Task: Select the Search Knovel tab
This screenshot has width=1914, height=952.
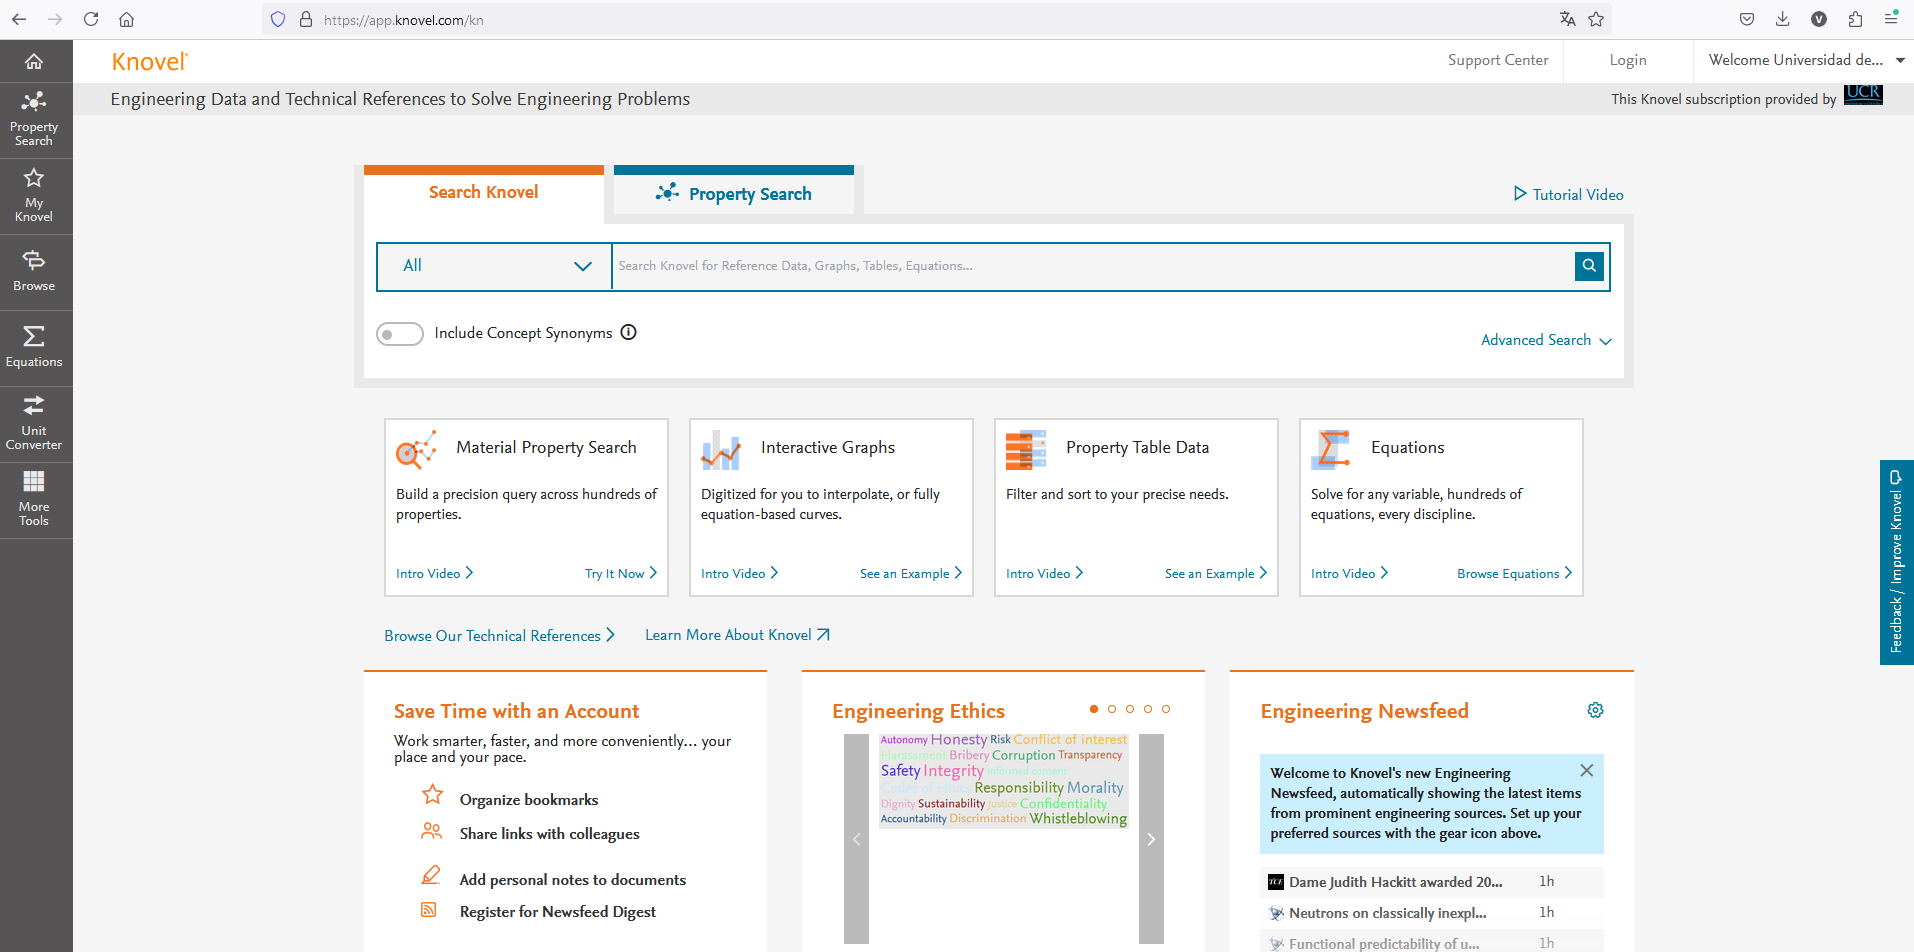Action: click(x=483, y=192)
